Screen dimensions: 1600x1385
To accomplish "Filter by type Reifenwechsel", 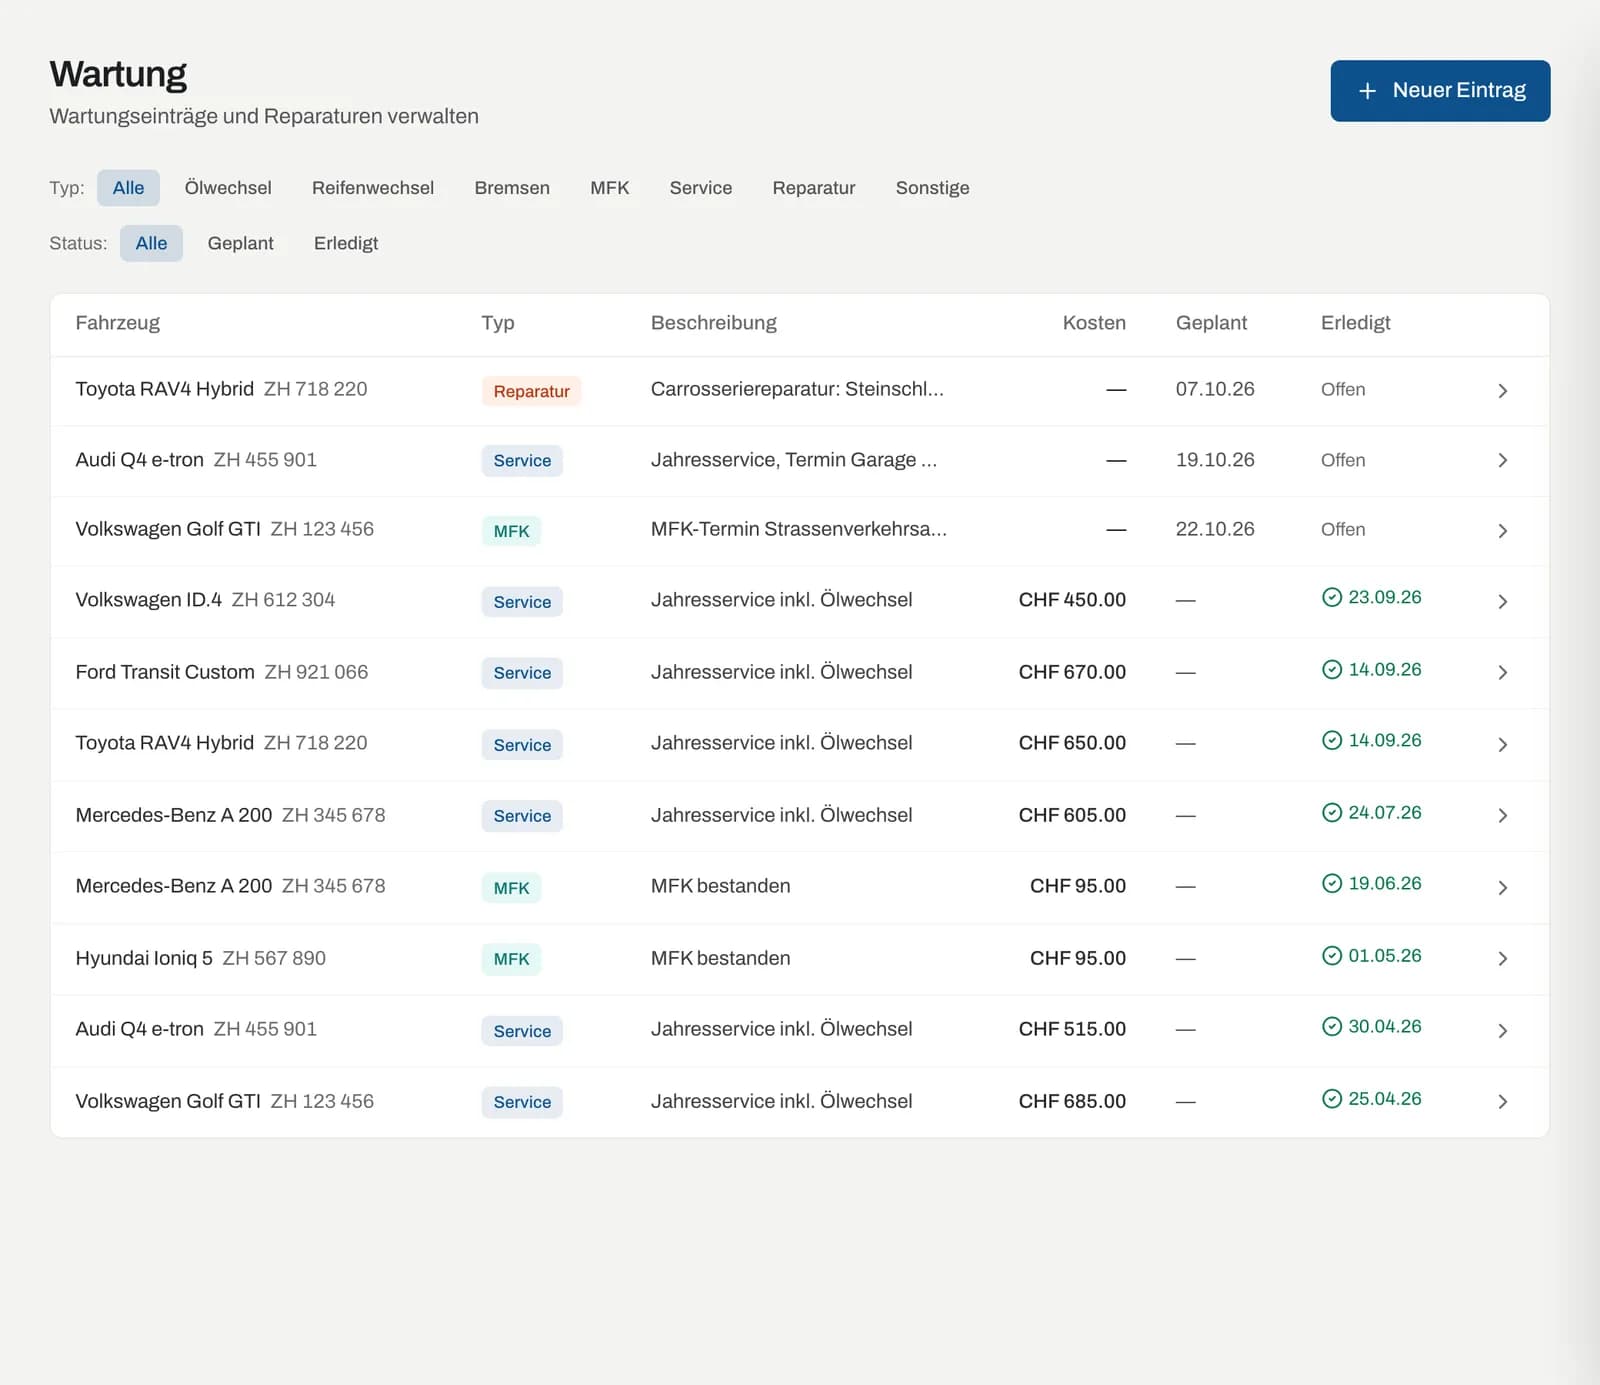I will tap(373, 188).
